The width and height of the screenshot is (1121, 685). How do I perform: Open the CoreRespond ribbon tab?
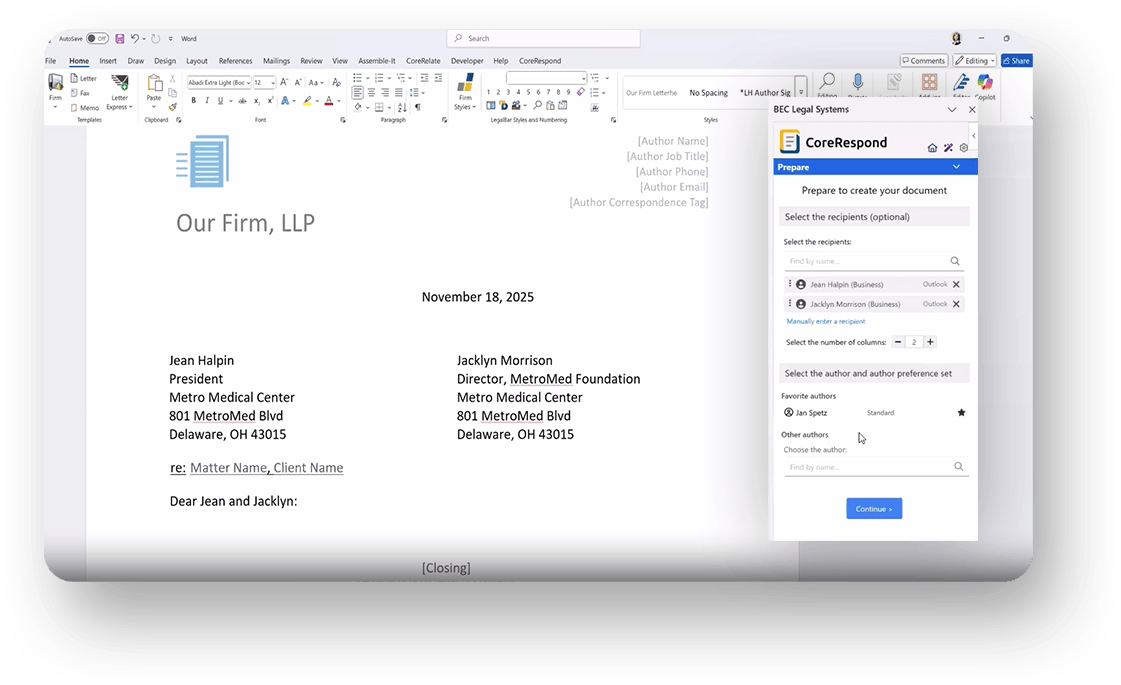click(x=540, y=61)
